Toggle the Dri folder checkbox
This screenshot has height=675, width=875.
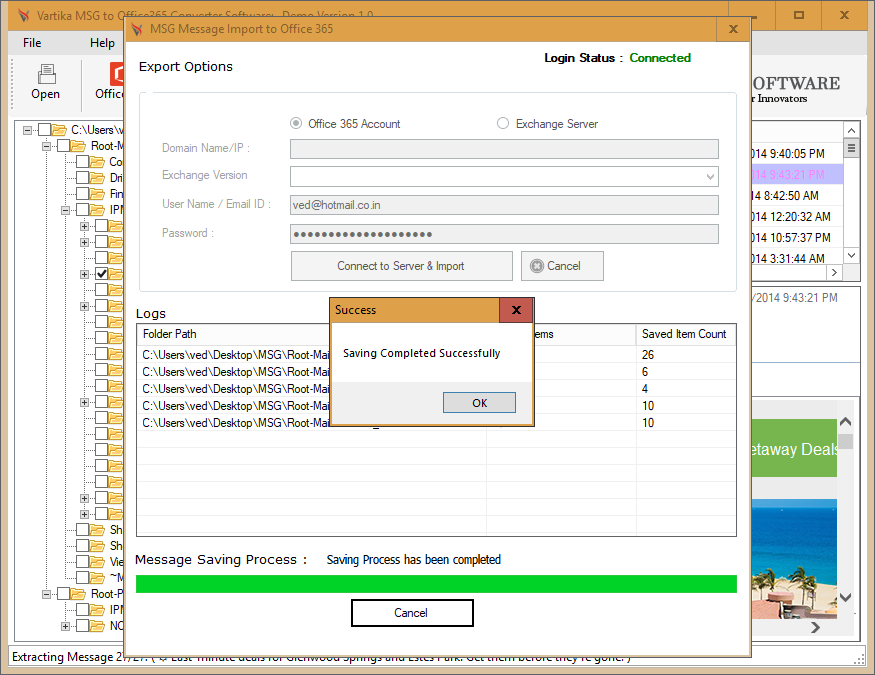pos(83,178)
